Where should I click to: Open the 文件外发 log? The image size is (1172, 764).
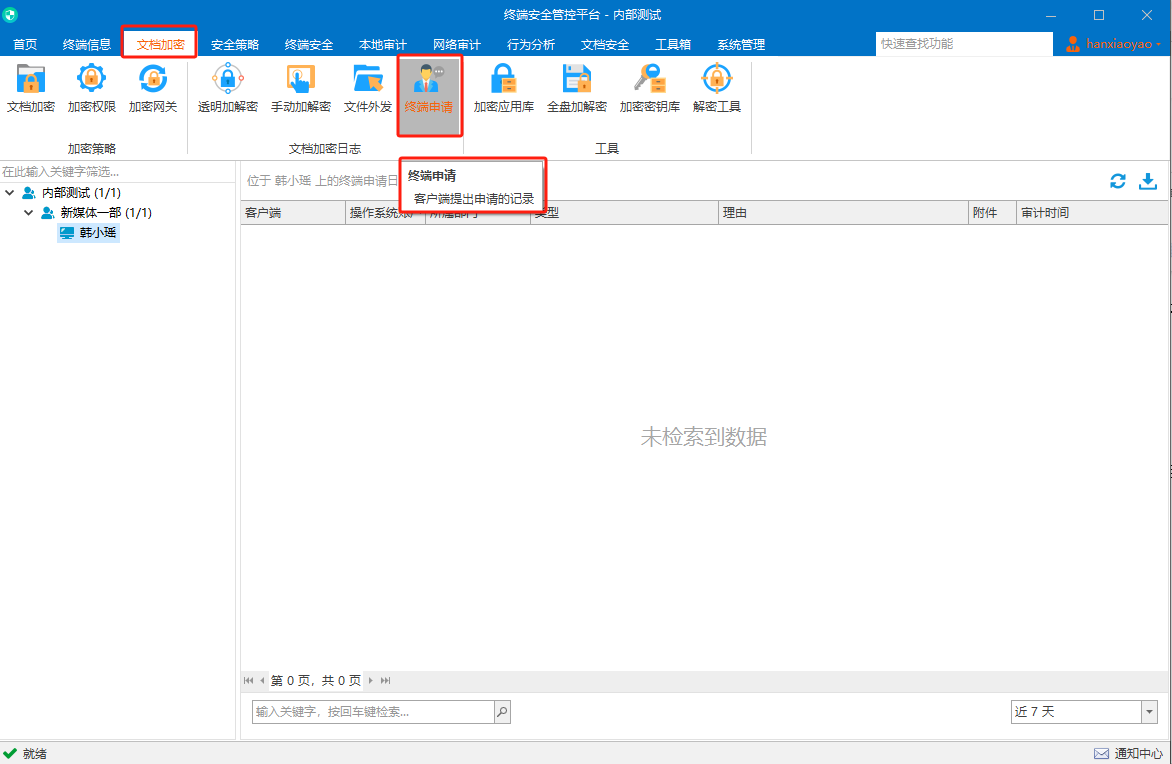click(x=368, y=89)
